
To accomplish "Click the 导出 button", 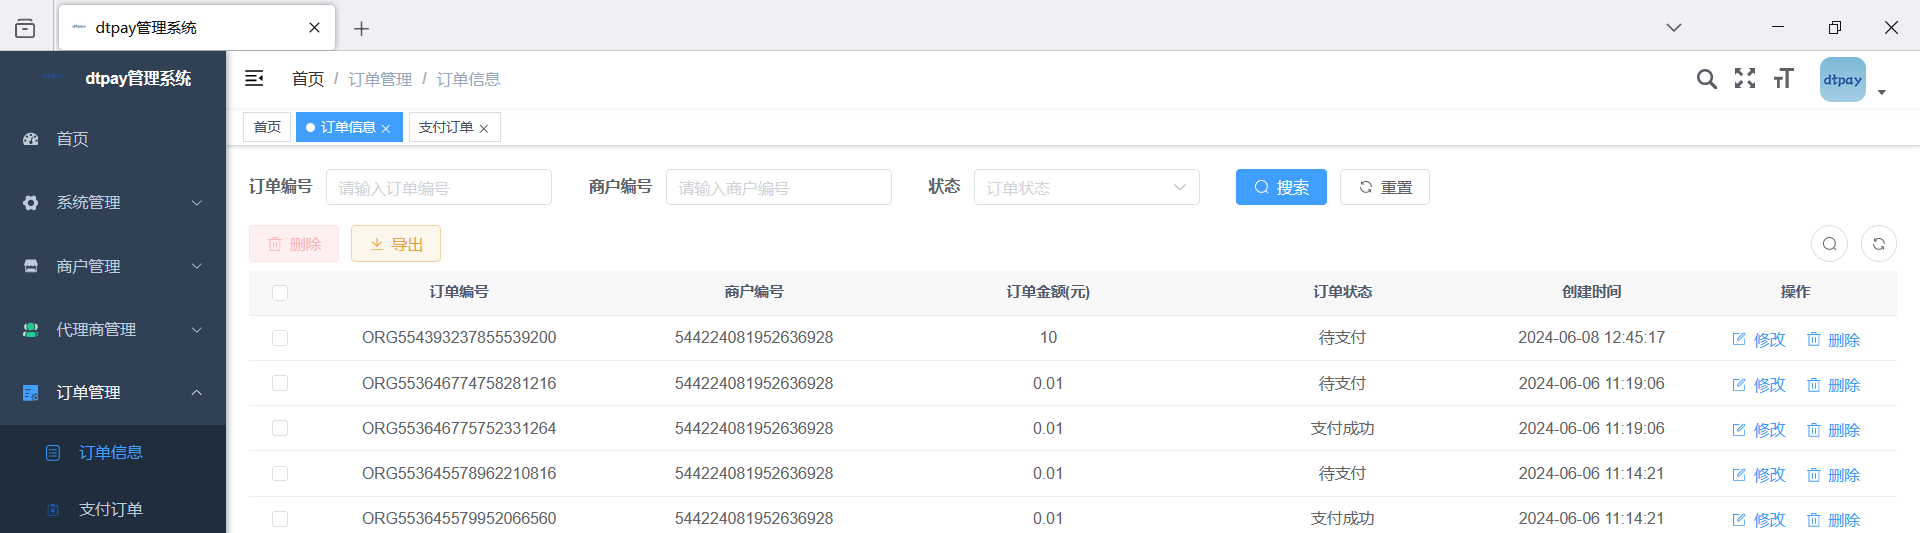I will tap(396, 244).
